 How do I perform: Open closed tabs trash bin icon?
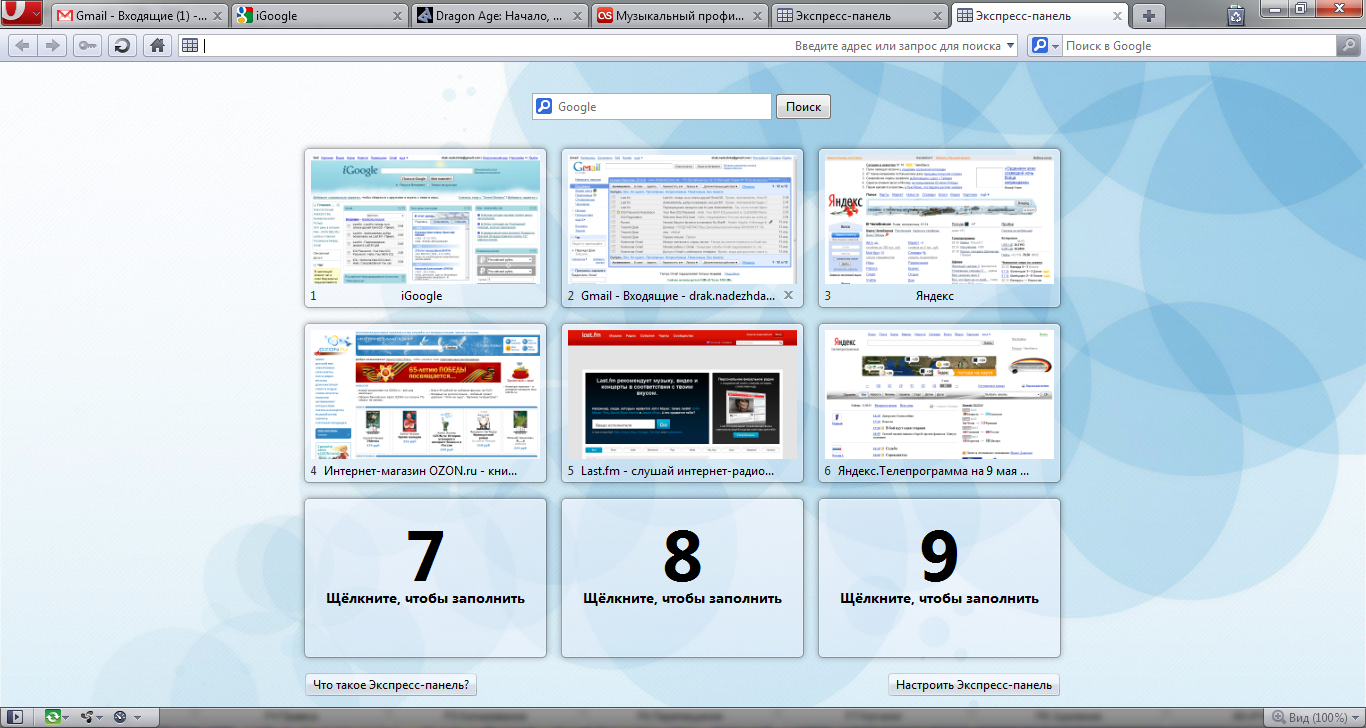(x=1237, y=15)
